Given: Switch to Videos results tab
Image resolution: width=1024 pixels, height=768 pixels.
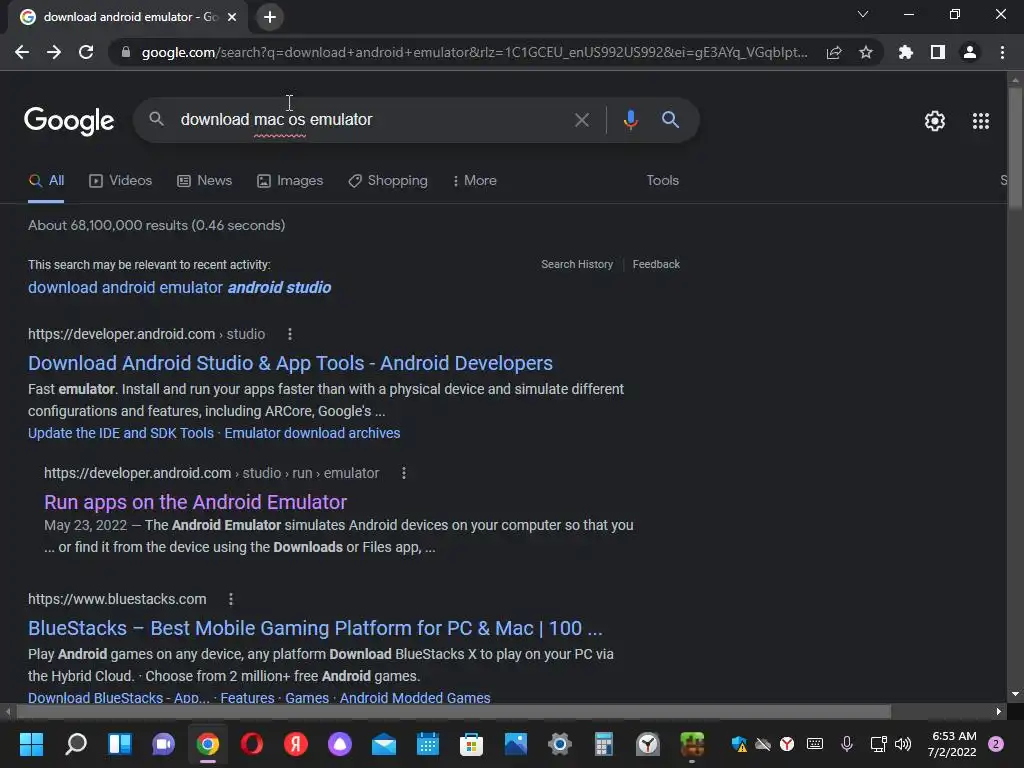Looking at the screenshot, I should pos(121,181).
